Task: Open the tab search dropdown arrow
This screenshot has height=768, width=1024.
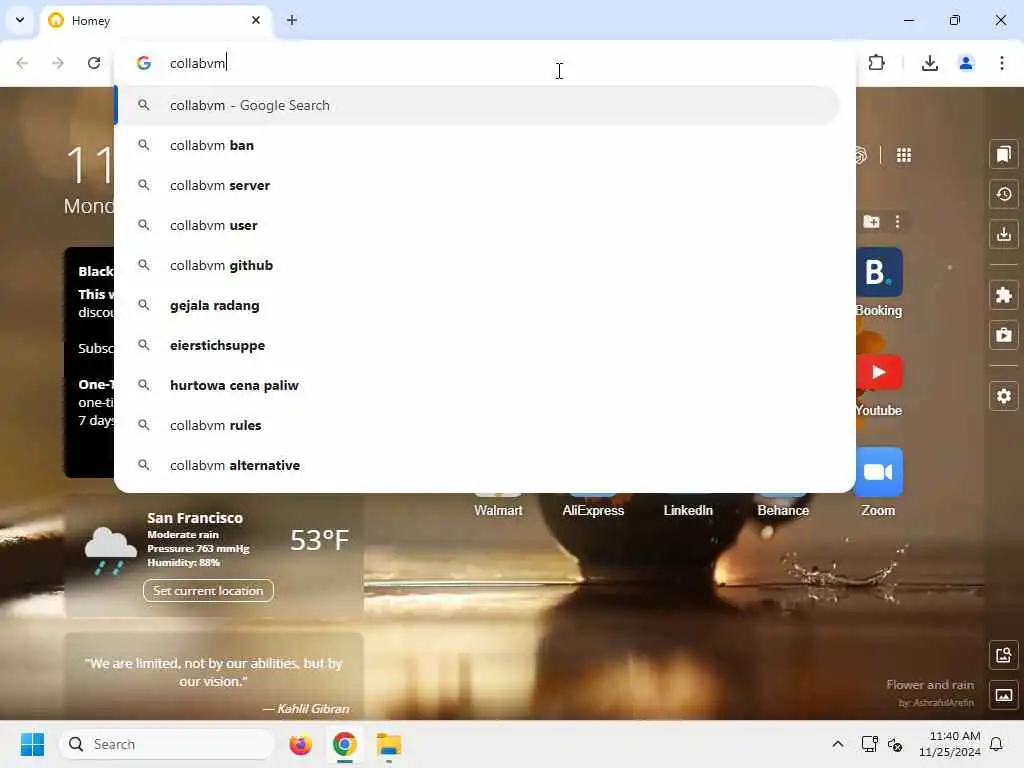Action: point(20,20)
